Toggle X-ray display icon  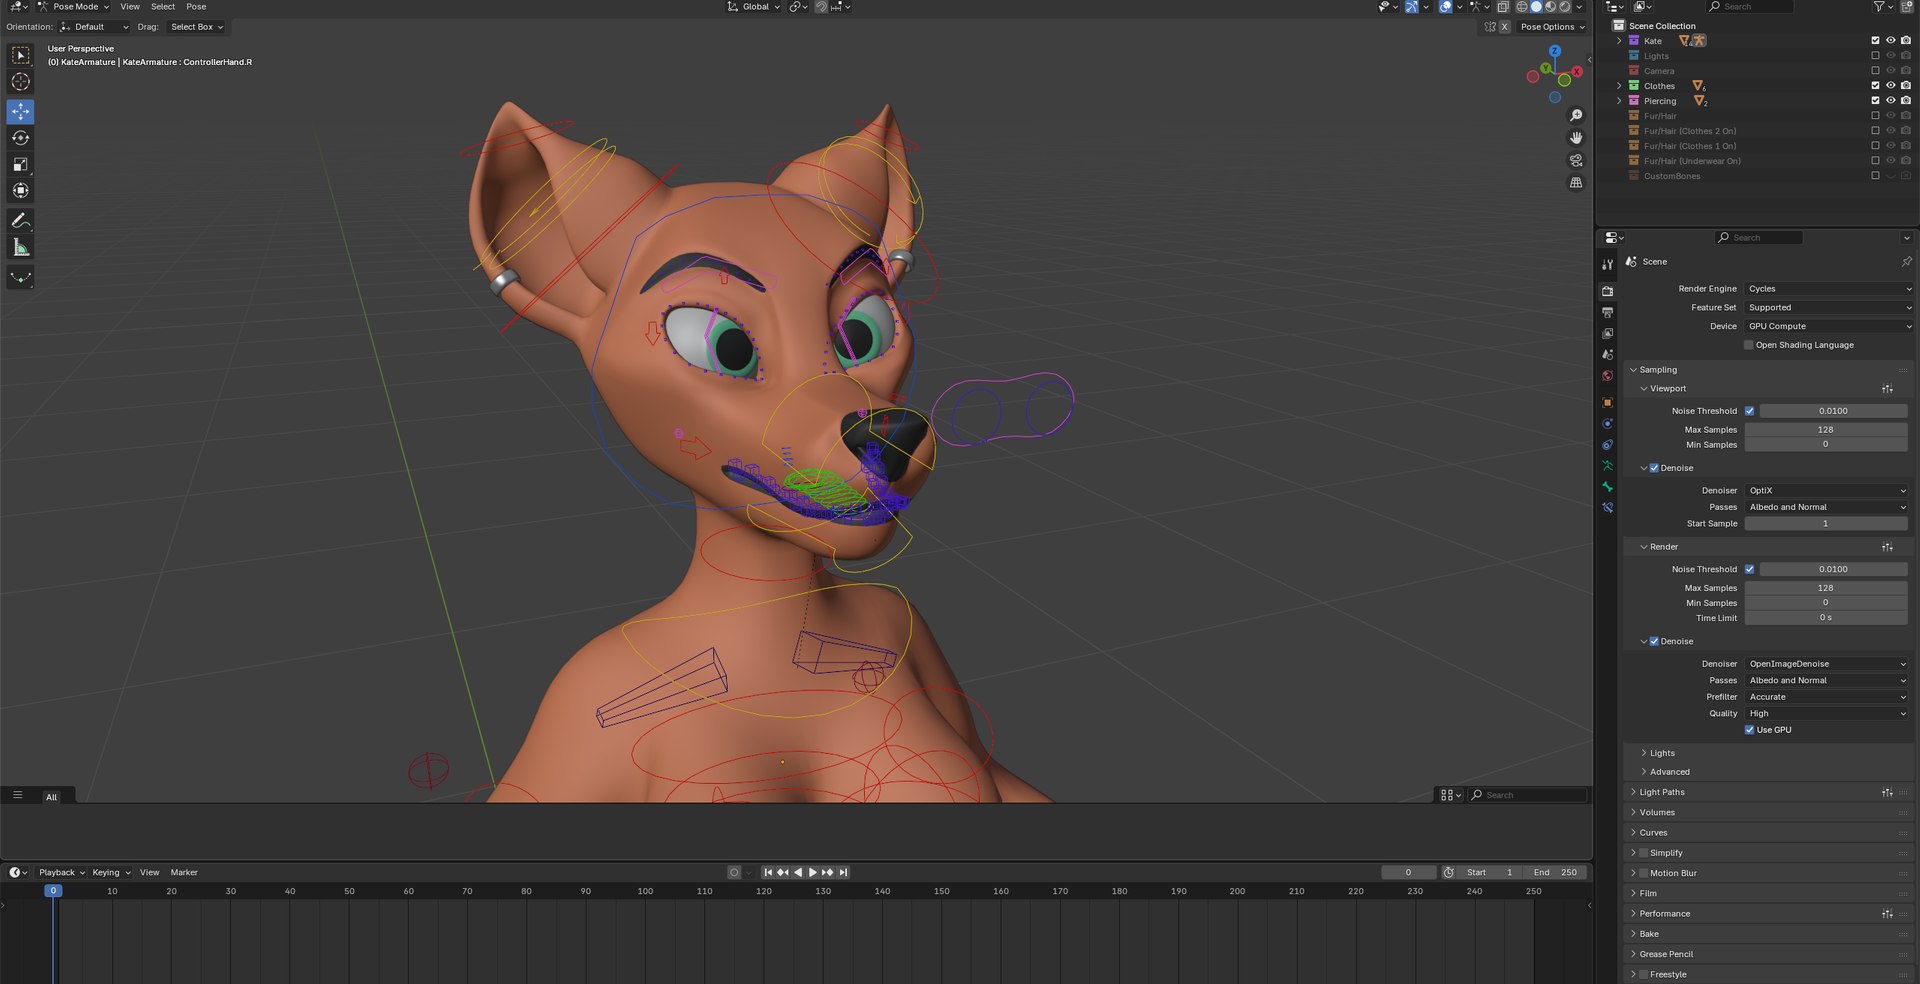click(x=1502, y=7)
